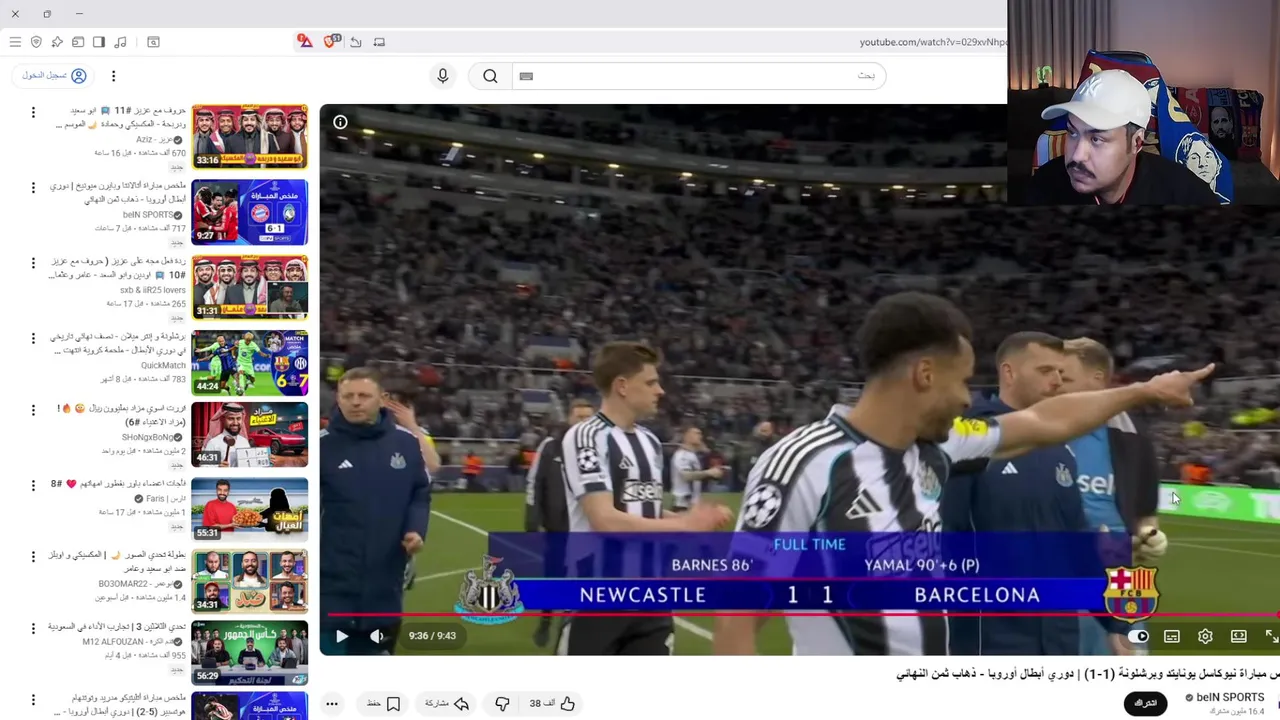The image size is (1280, 720).
Task: Open options menu for Faris video
Action: click(x=33, y=484)
